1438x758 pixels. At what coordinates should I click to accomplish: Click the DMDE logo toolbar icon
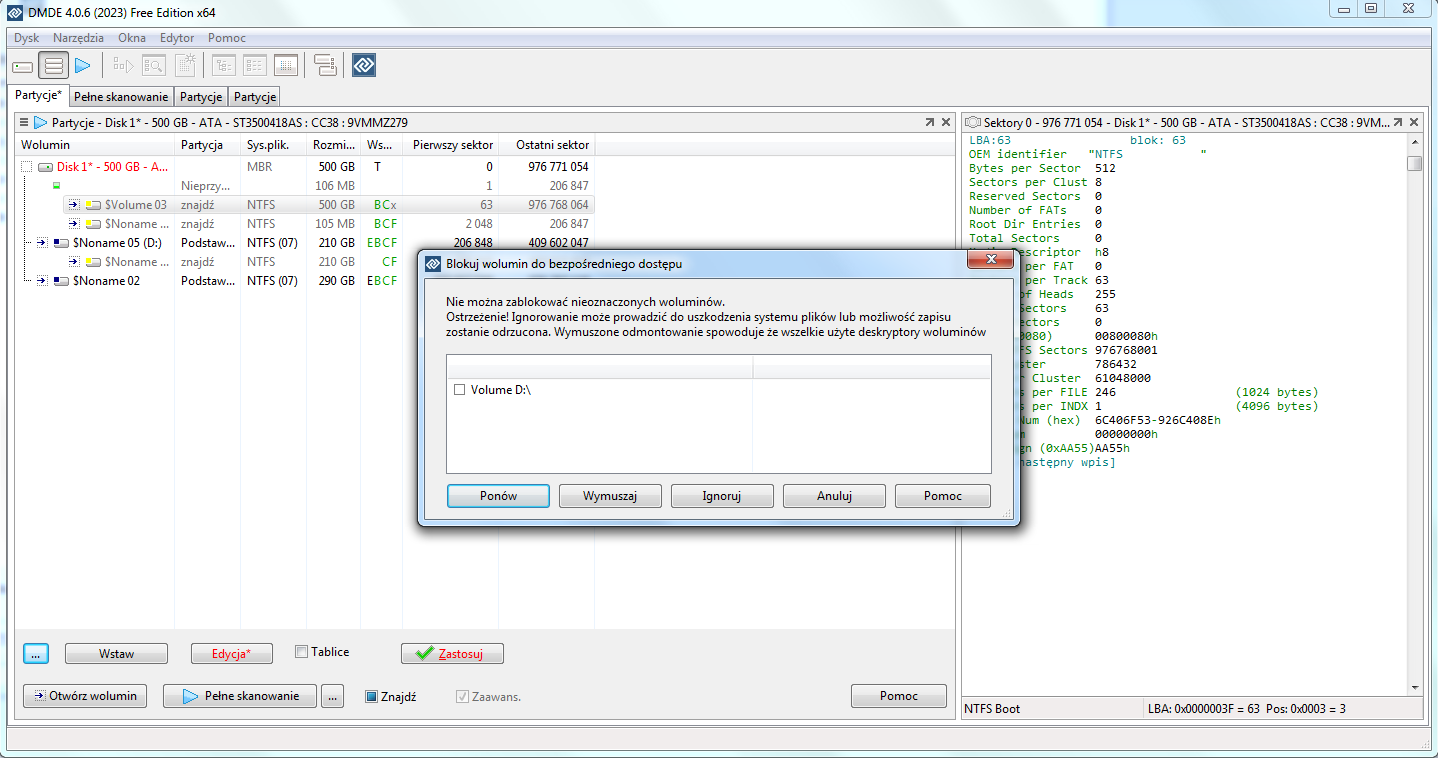364,66
